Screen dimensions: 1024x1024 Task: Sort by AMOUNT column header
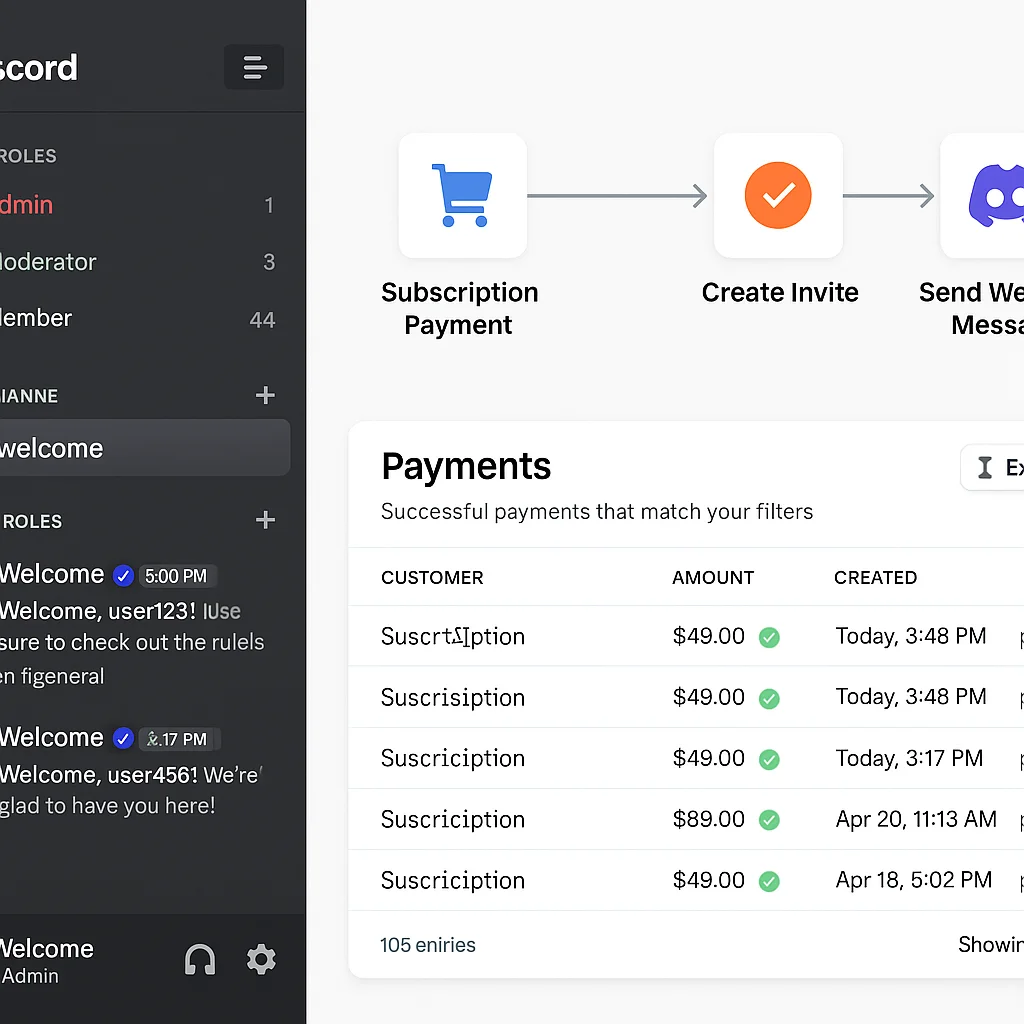[x=713, y=578]
